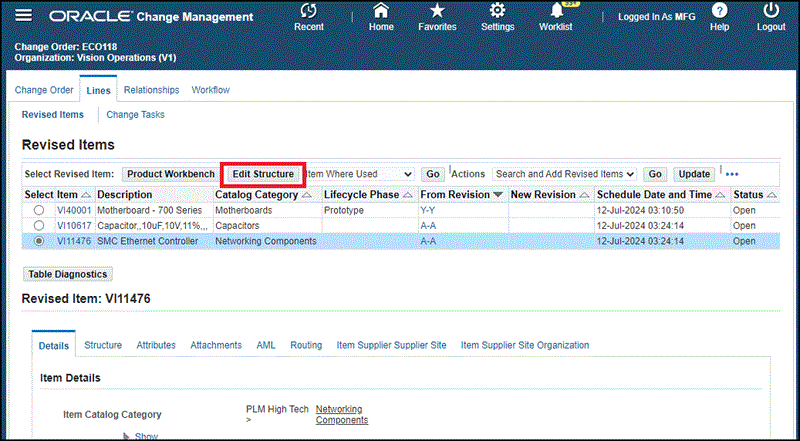Open the three-dot more options menu

coord(732,175)
